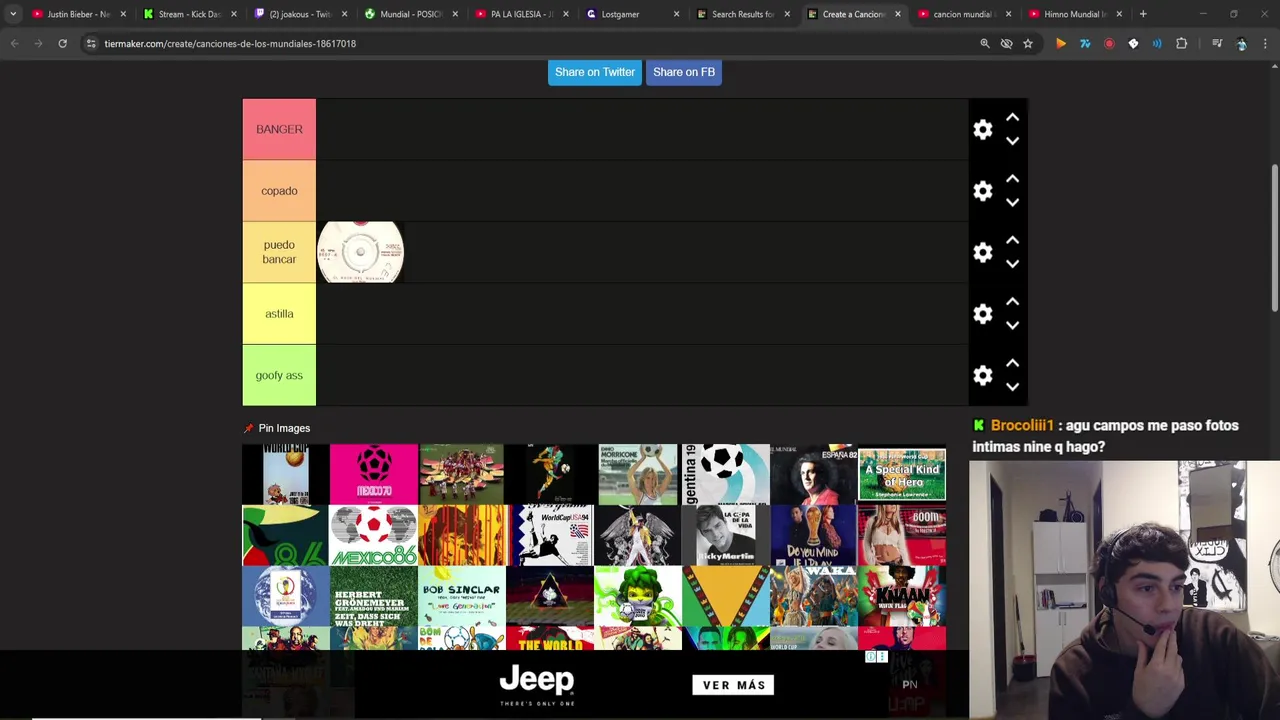Select the Mexico 86 thumbnail
The height and width of the screenshot is (720, 1280).
tap(374, 535)
